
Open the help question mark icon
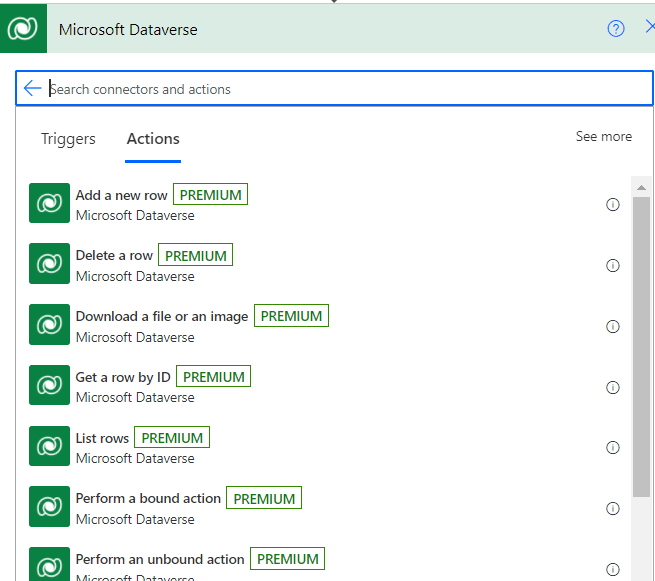click(x=616, y=29)
